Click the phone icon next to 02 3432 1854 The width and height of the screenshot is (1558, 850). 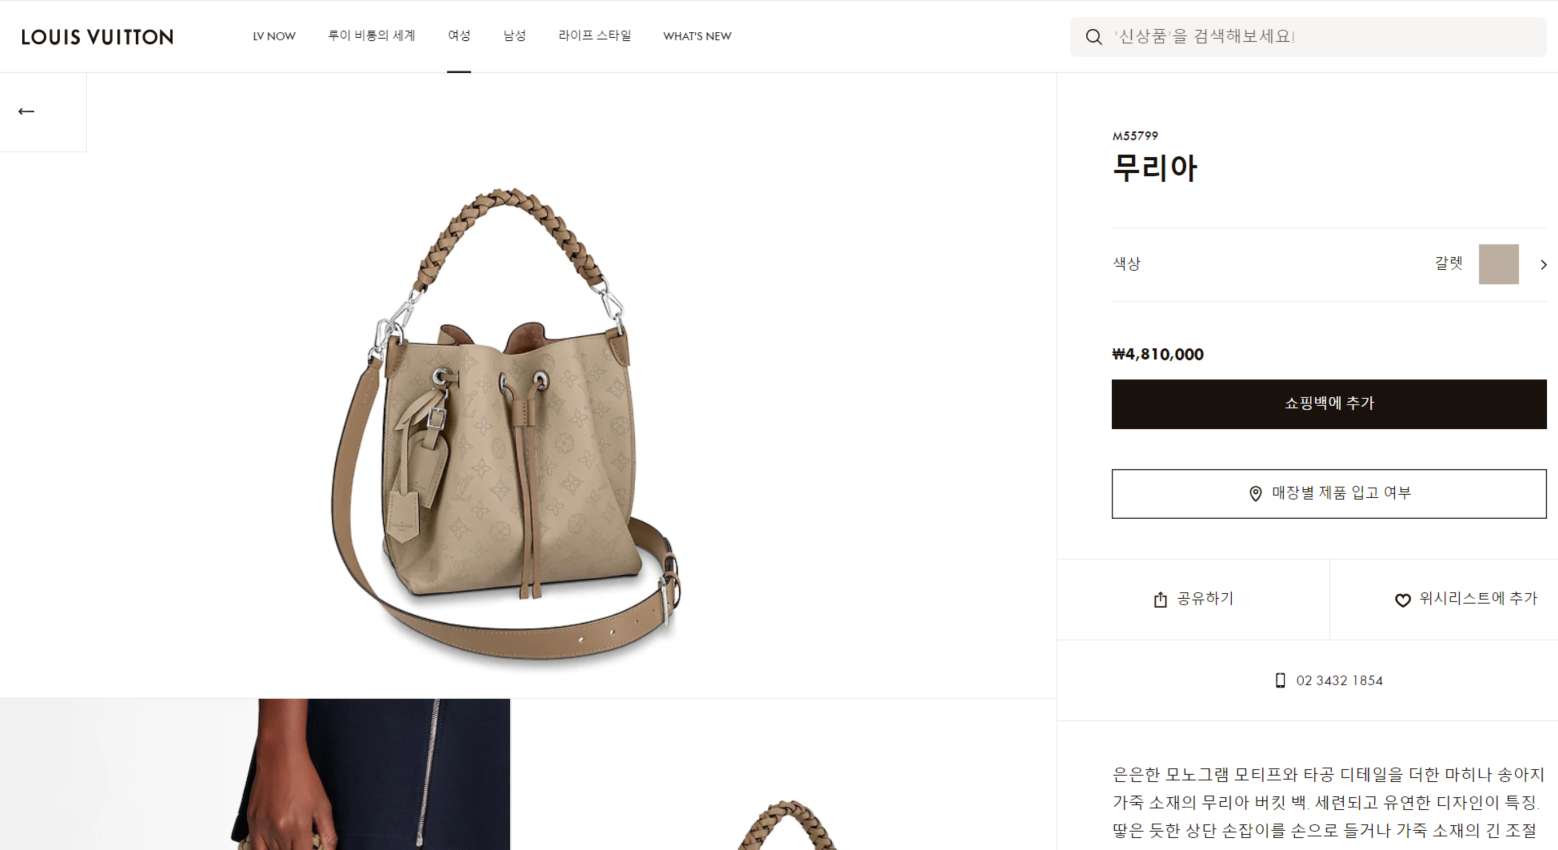1280,680
